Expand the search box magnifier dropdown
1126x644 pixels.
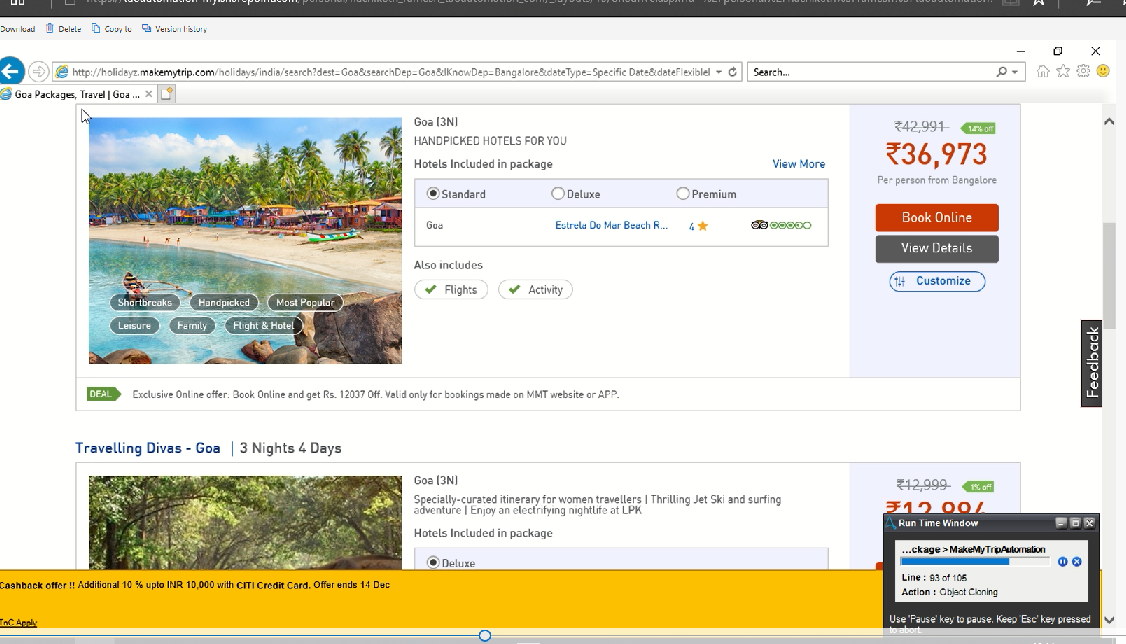1015,72
